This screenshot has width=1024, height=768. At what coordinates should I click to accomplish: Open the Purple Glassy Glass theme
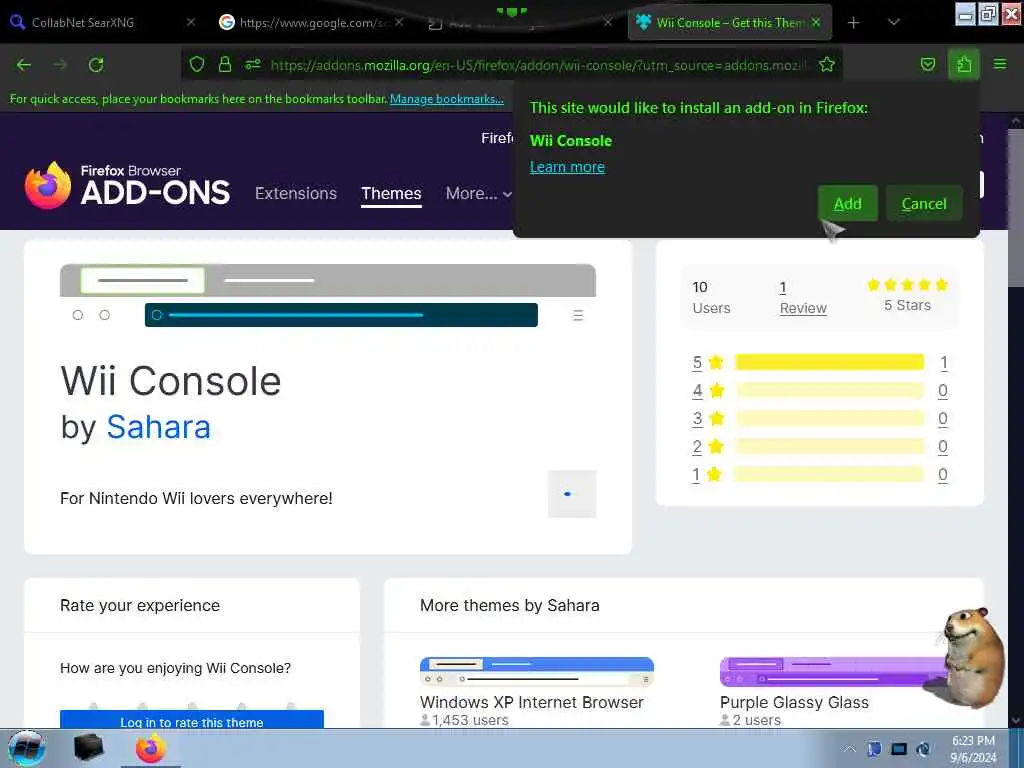pos(794,703)
